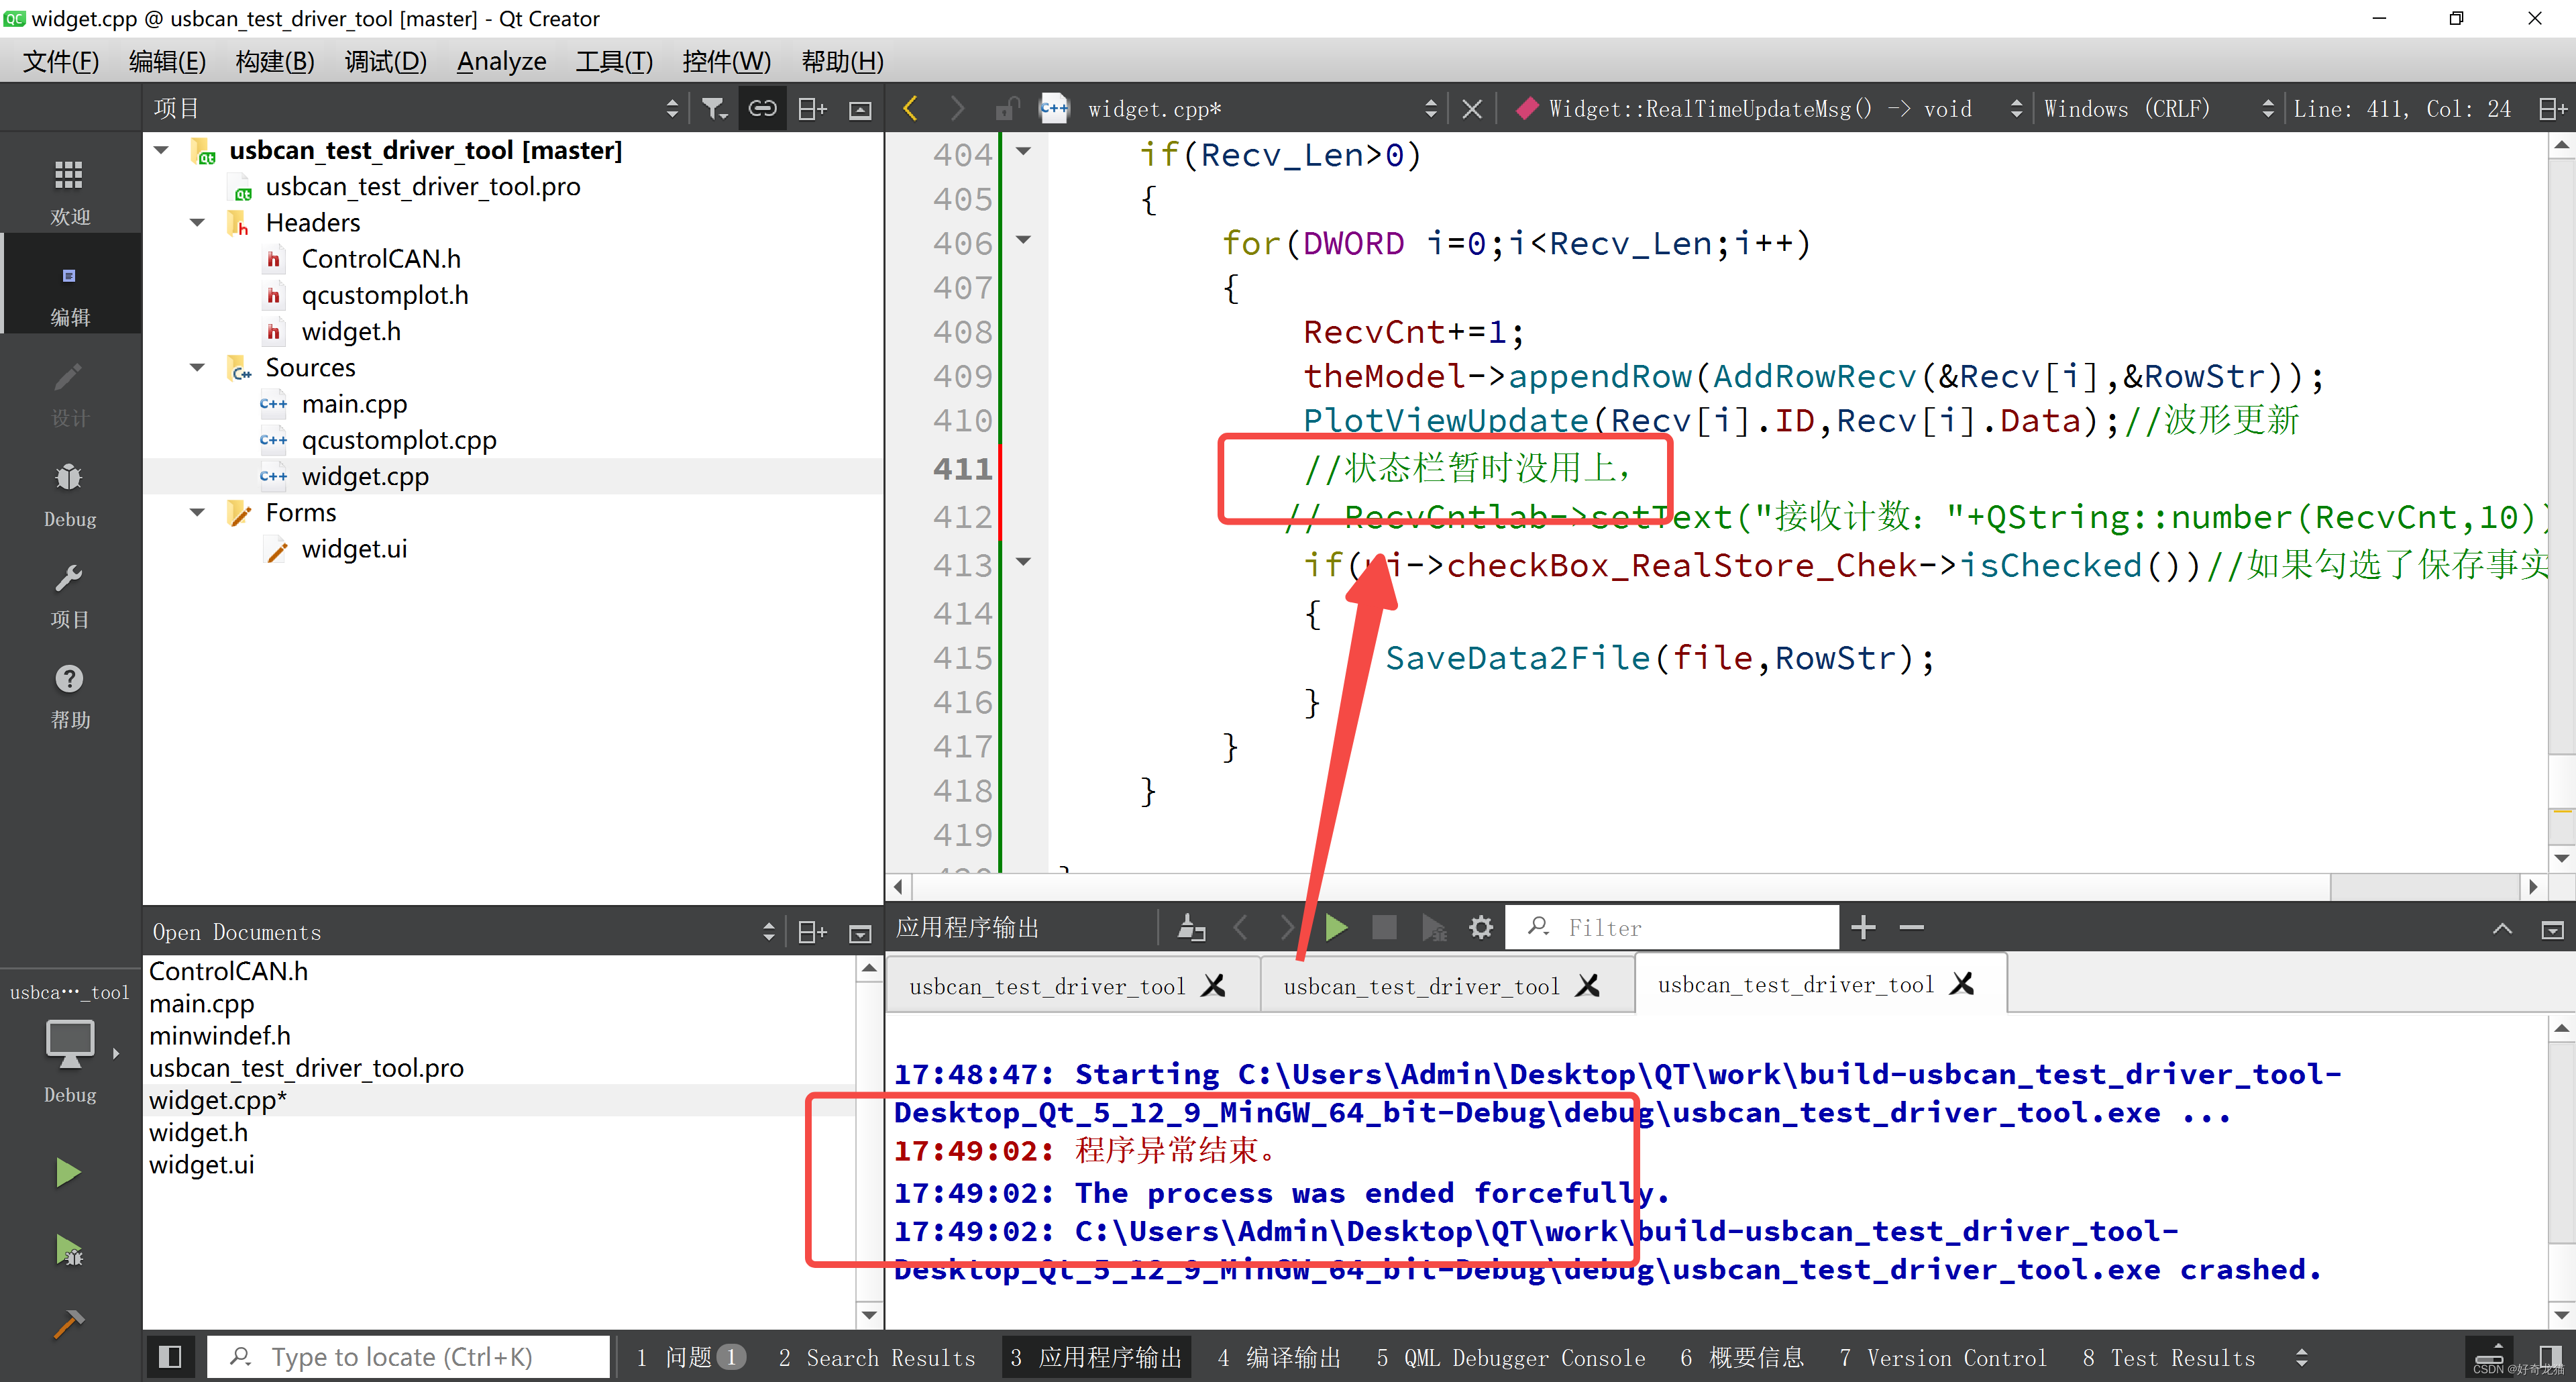Toggle right sidebar in bottom-right corner
This screenshot has width=2576, height=1382.
(2550, 1355)
